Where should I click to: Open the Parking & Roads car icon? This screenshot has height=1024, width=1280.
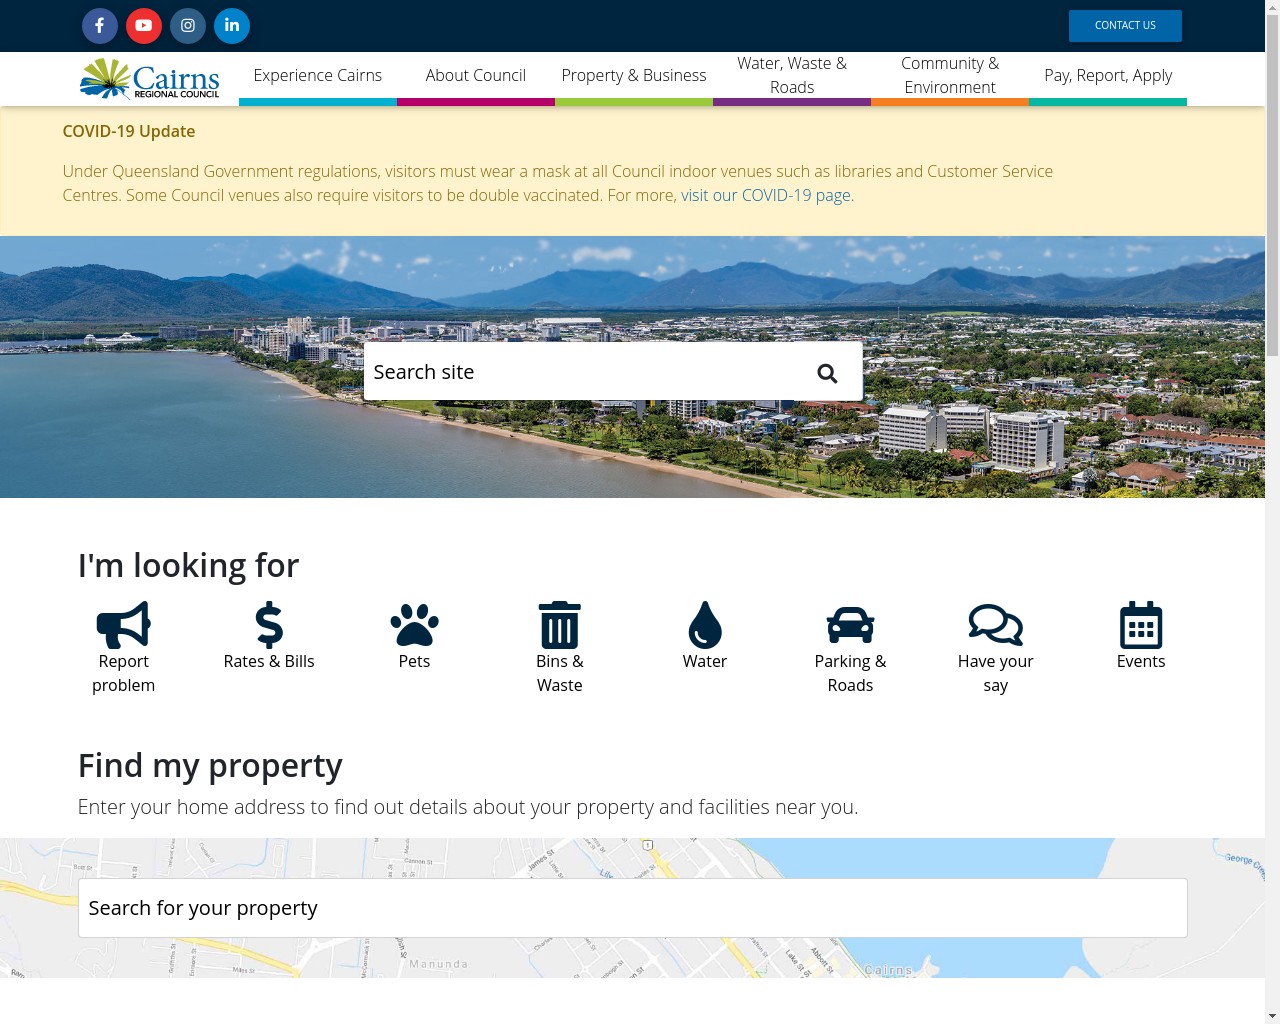click(x=850, y=624)
